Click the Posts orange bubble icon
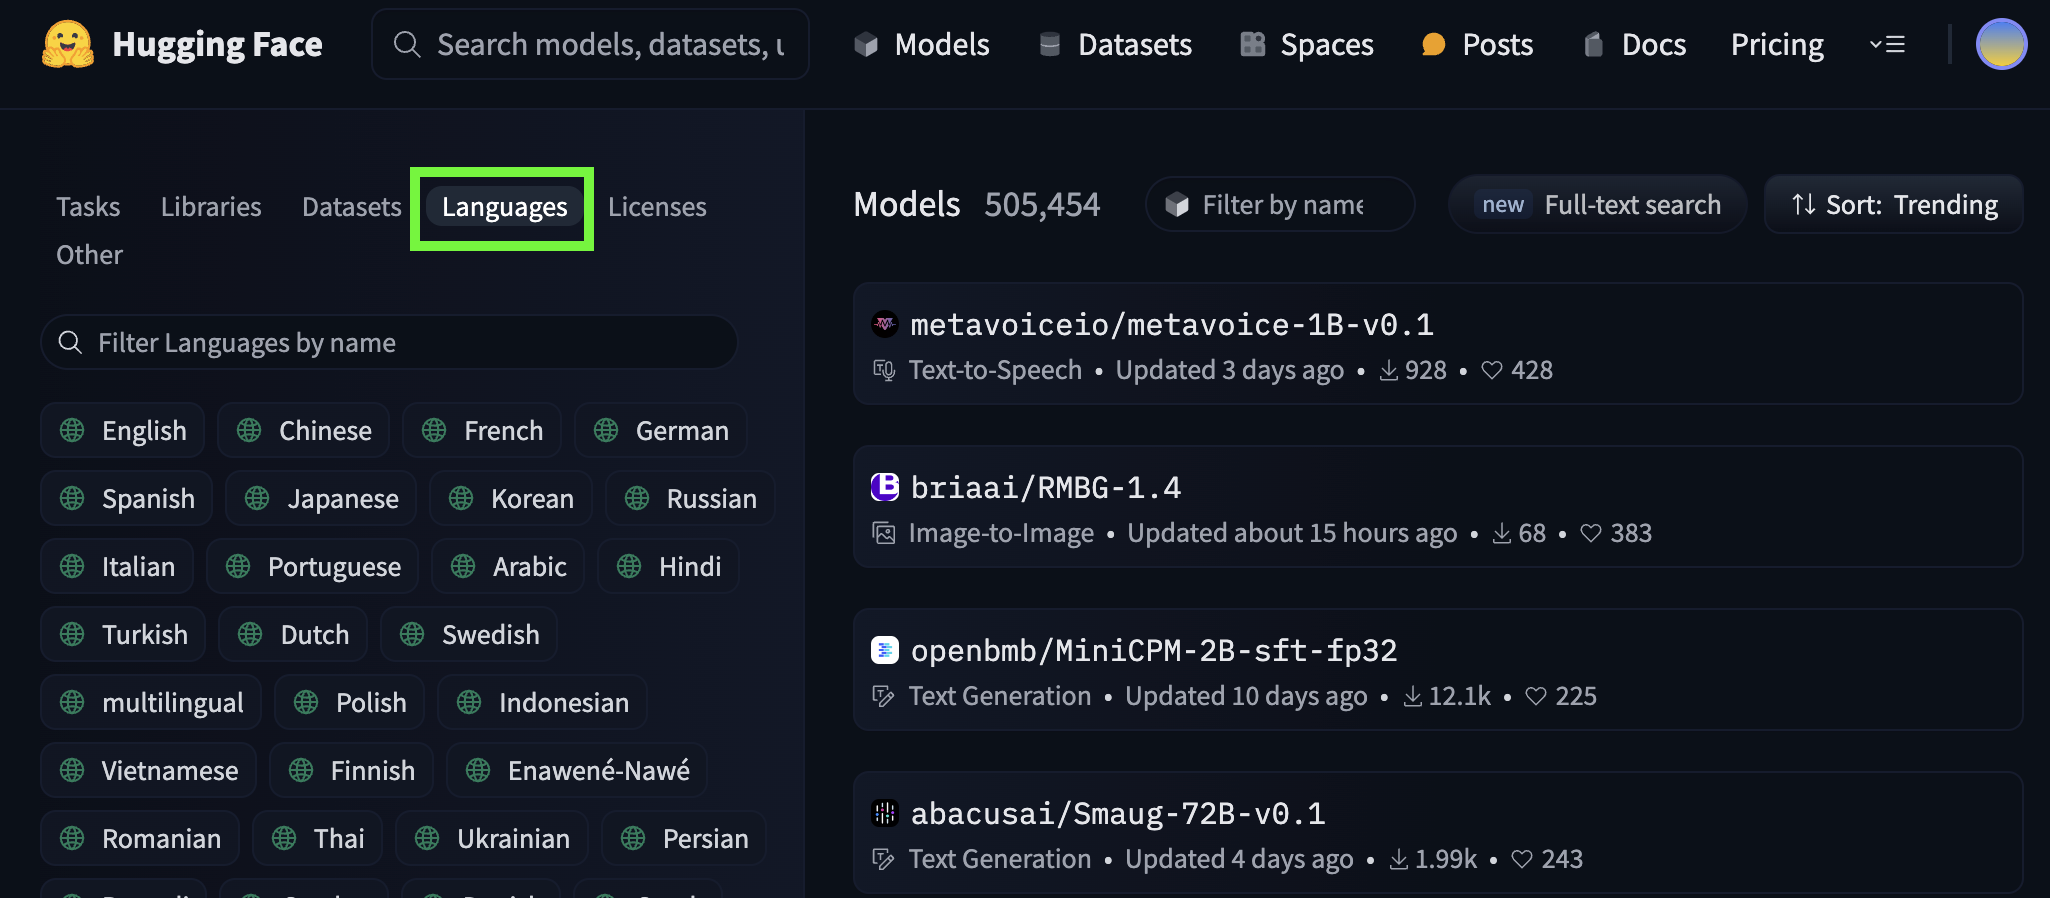The image size is (2050, 898). pyautogui.click(x=1433, y=44)
